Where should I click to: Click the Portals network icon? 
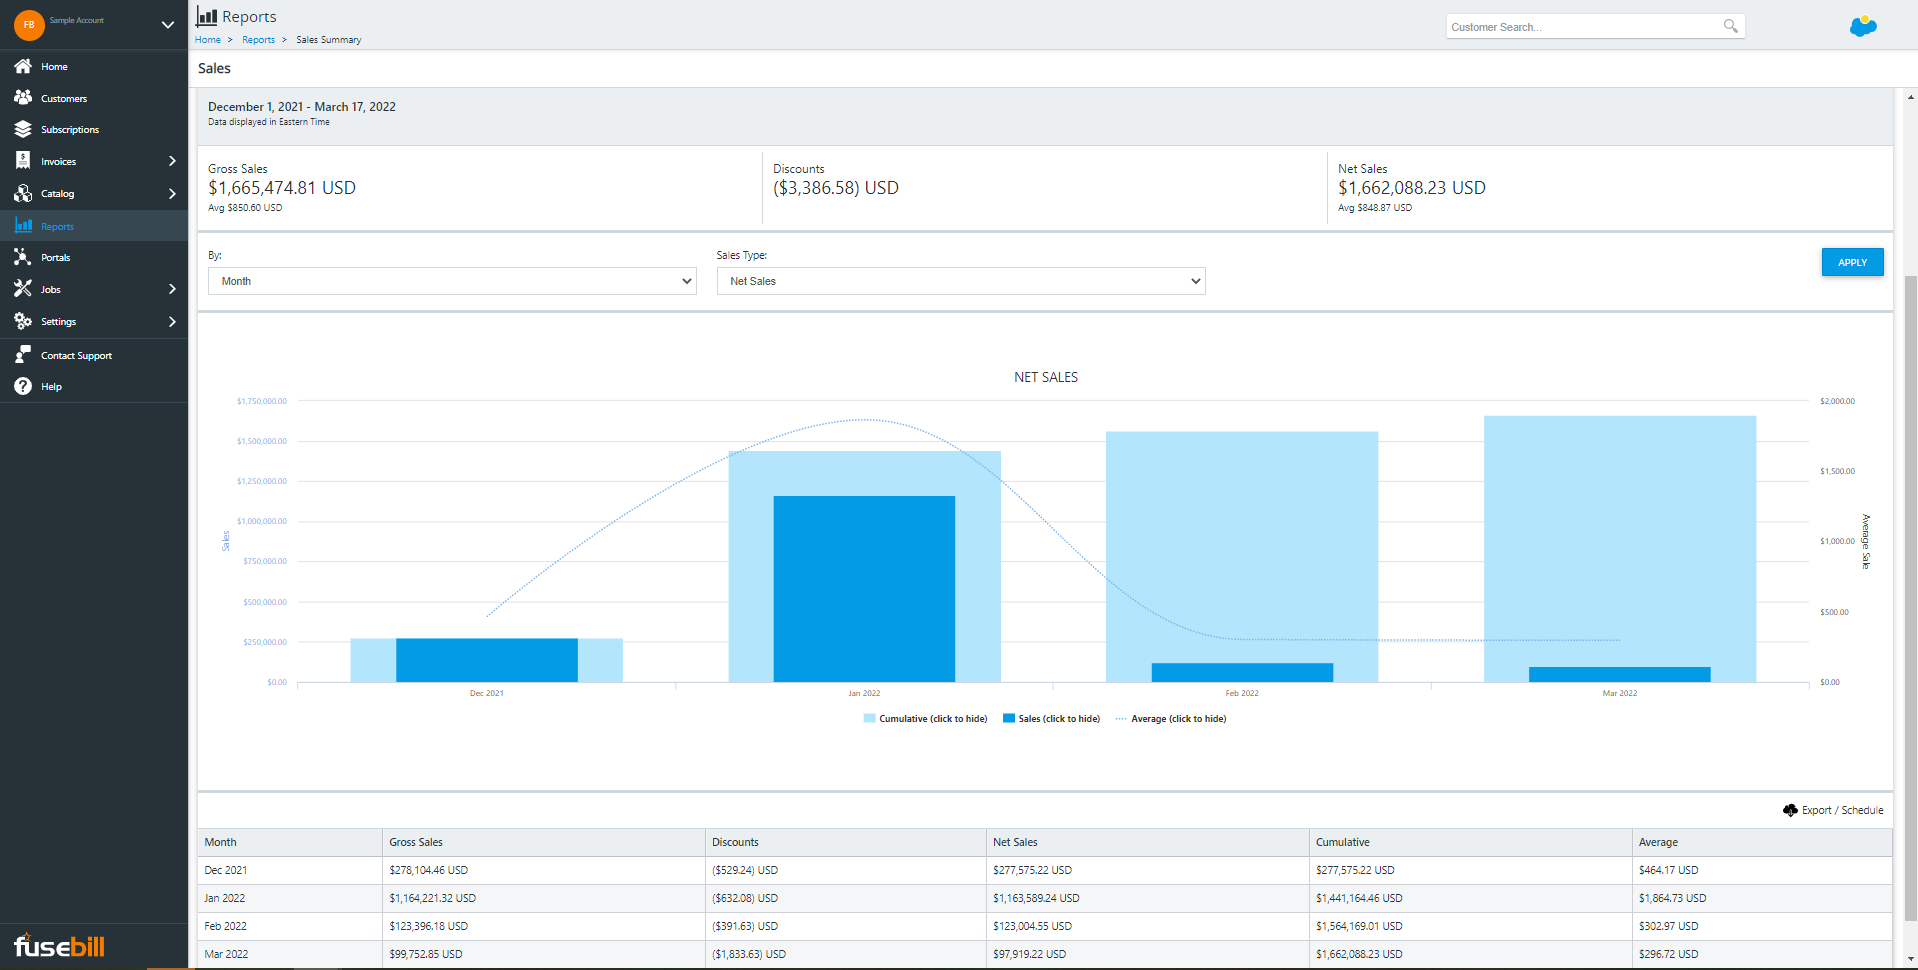click(23, 257)
